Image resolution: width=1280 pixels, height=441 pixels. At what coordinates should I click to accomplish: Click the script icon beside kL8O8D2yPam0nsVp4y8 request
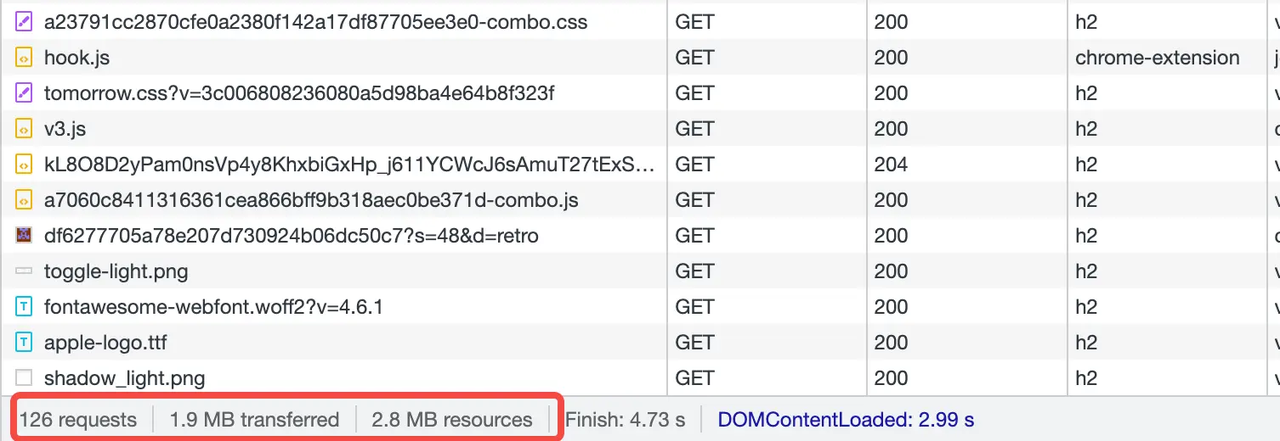tap(24, 164)
